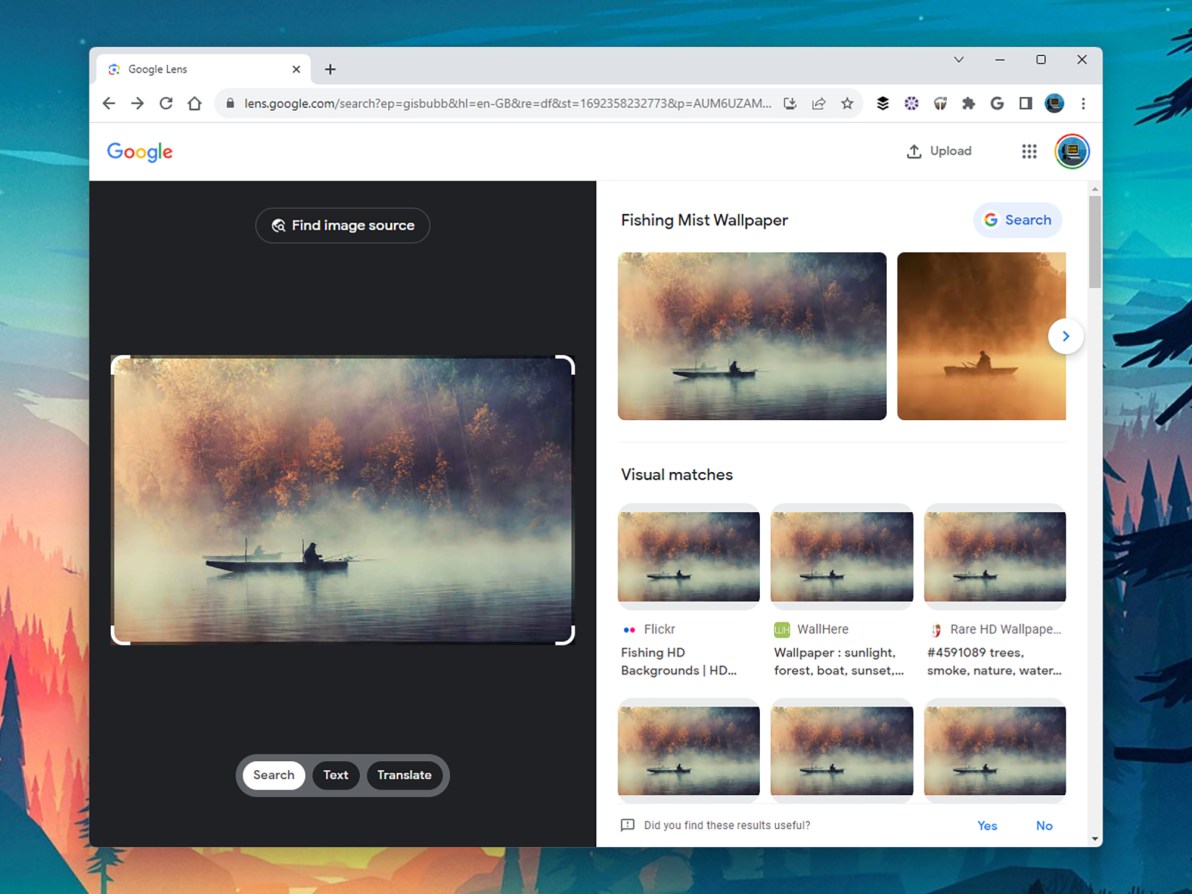Open the Google apps grid
1192x894 pixels.
(1029, 151)
